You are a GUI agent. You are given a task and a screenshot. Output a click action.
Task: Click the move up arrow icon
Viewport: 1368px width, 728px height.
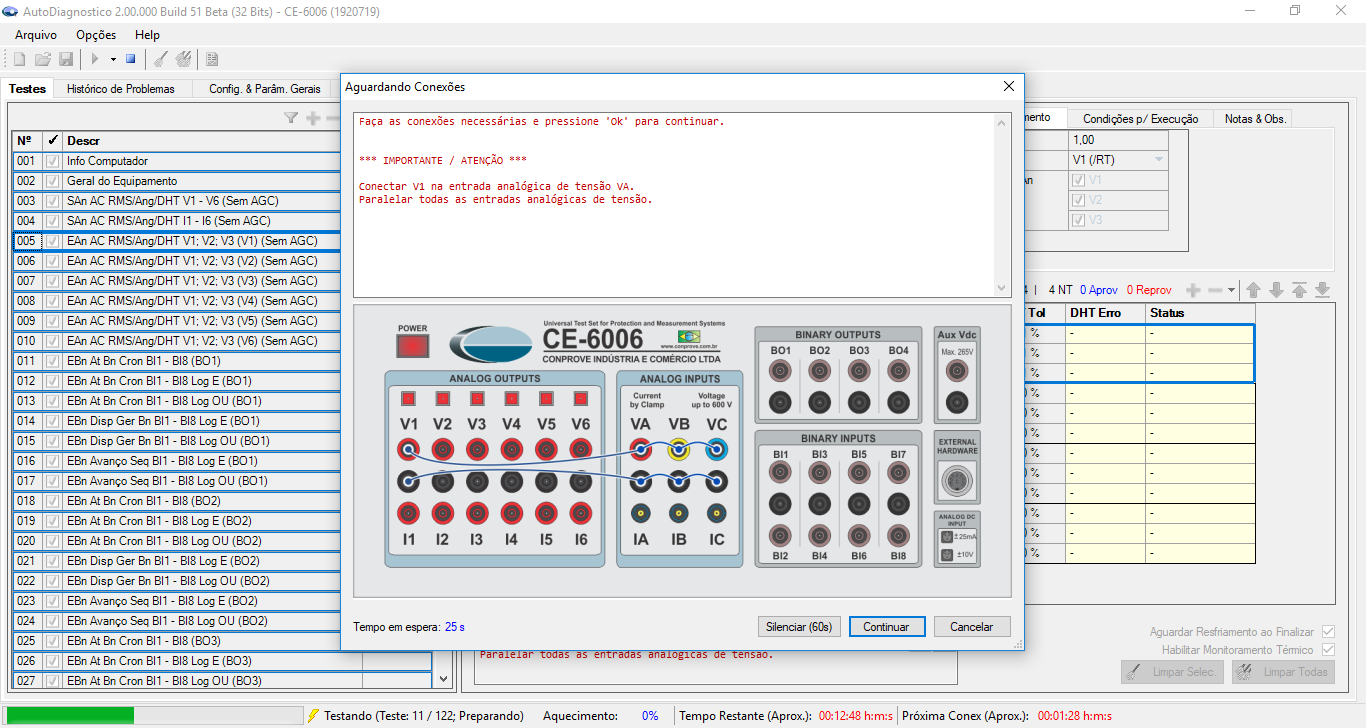click(1253, 290)
